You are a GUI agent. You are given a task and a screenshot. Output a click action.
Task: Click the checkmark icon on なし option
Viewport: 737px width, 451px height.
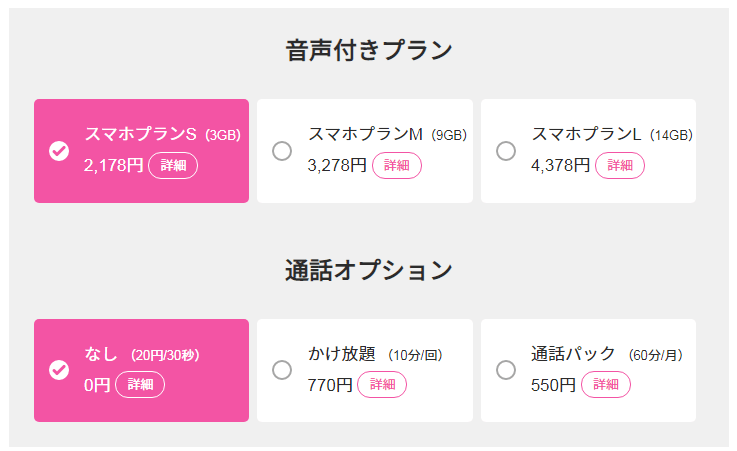[x=59, y=370]
